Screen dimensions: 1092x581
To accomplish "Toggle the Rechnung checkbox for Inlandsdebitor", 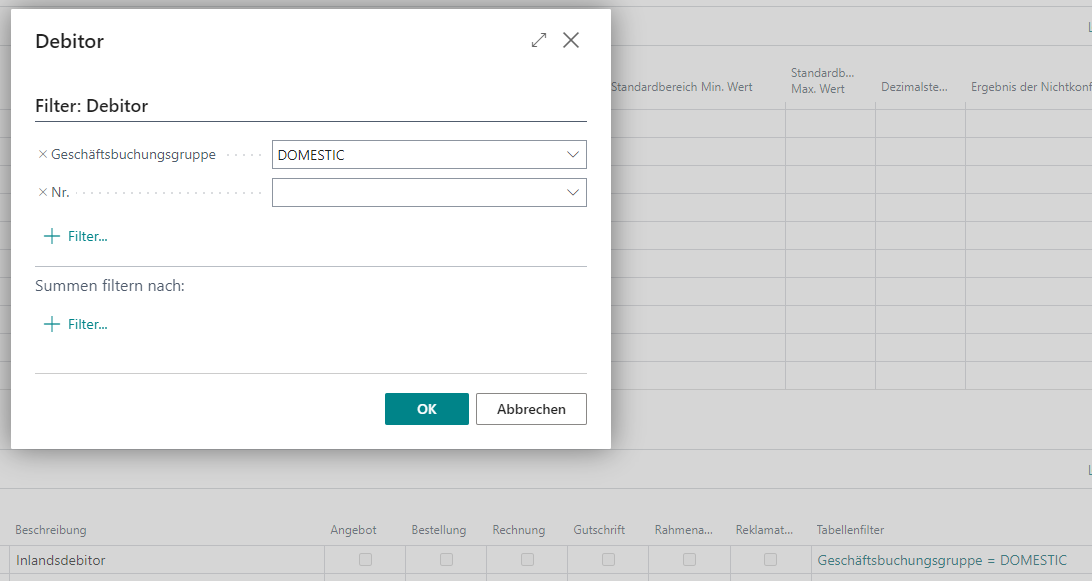I will click(x=527, y=560).
